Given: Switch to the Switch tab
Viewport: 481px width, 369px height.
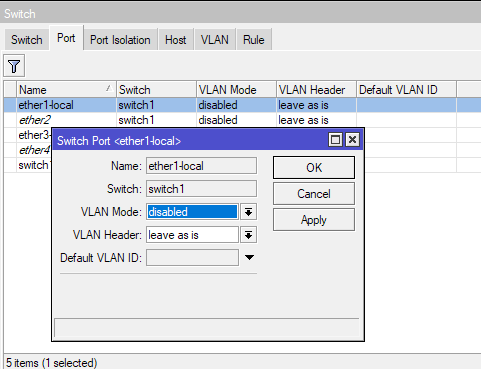Looking at the screenshot, I should coord(27,40).
